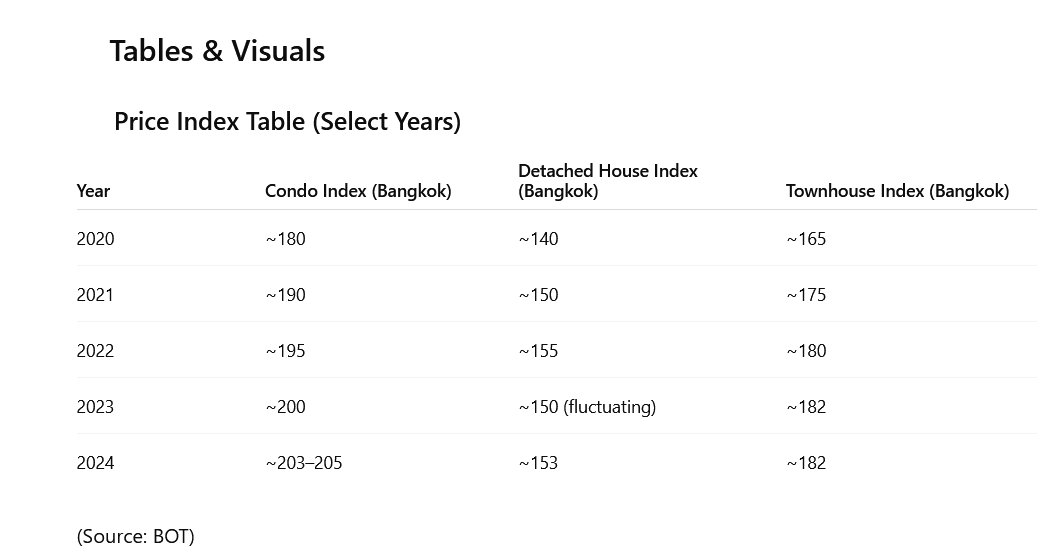
Task: Click the ~203–205 condo index cell
Action: coord(304,463)
